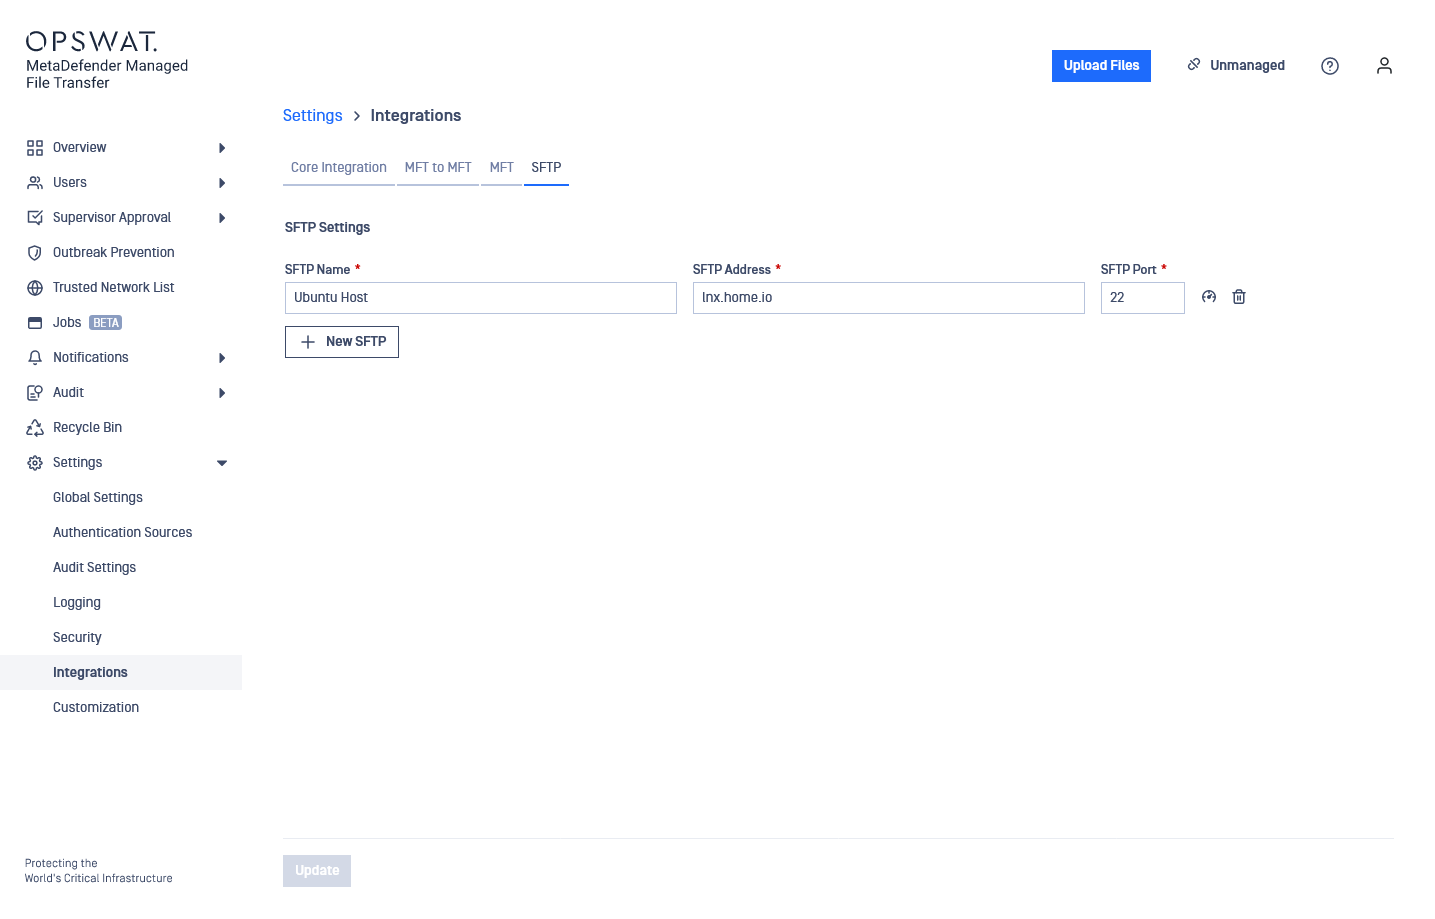Click the Unmanaged link status icon

[1194, 65]
